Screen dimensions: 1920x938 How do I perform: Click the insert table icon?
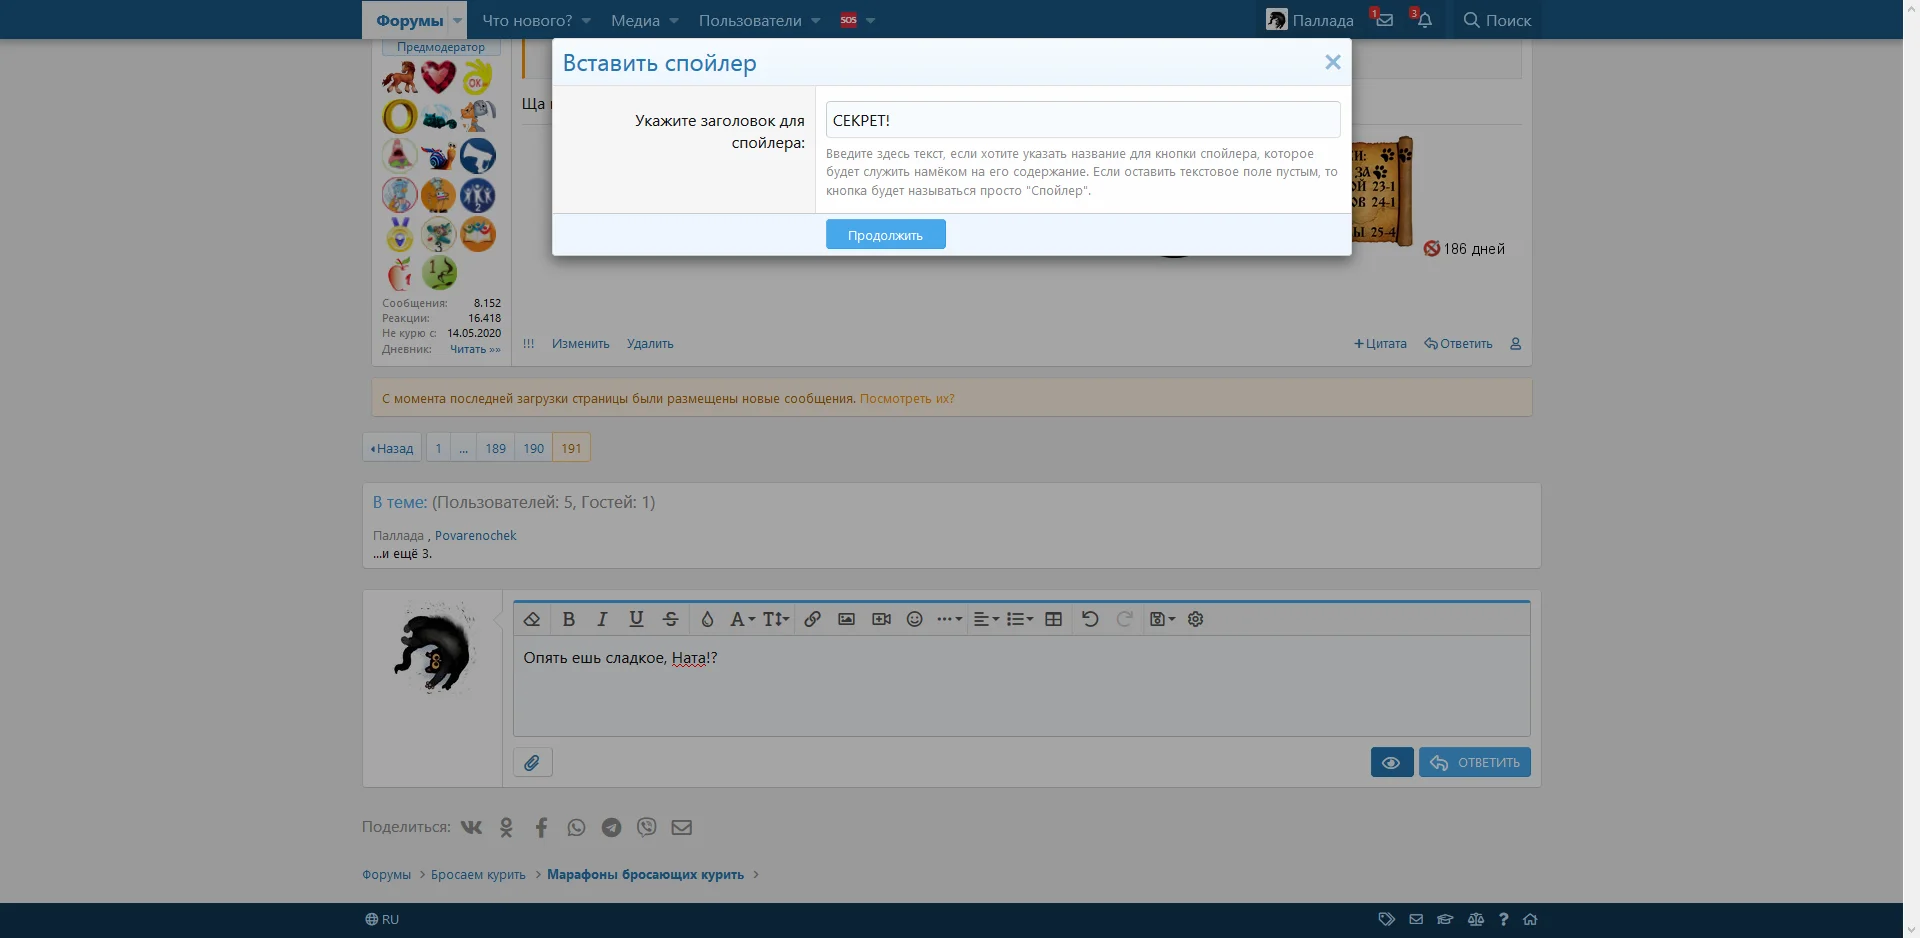1054,619
